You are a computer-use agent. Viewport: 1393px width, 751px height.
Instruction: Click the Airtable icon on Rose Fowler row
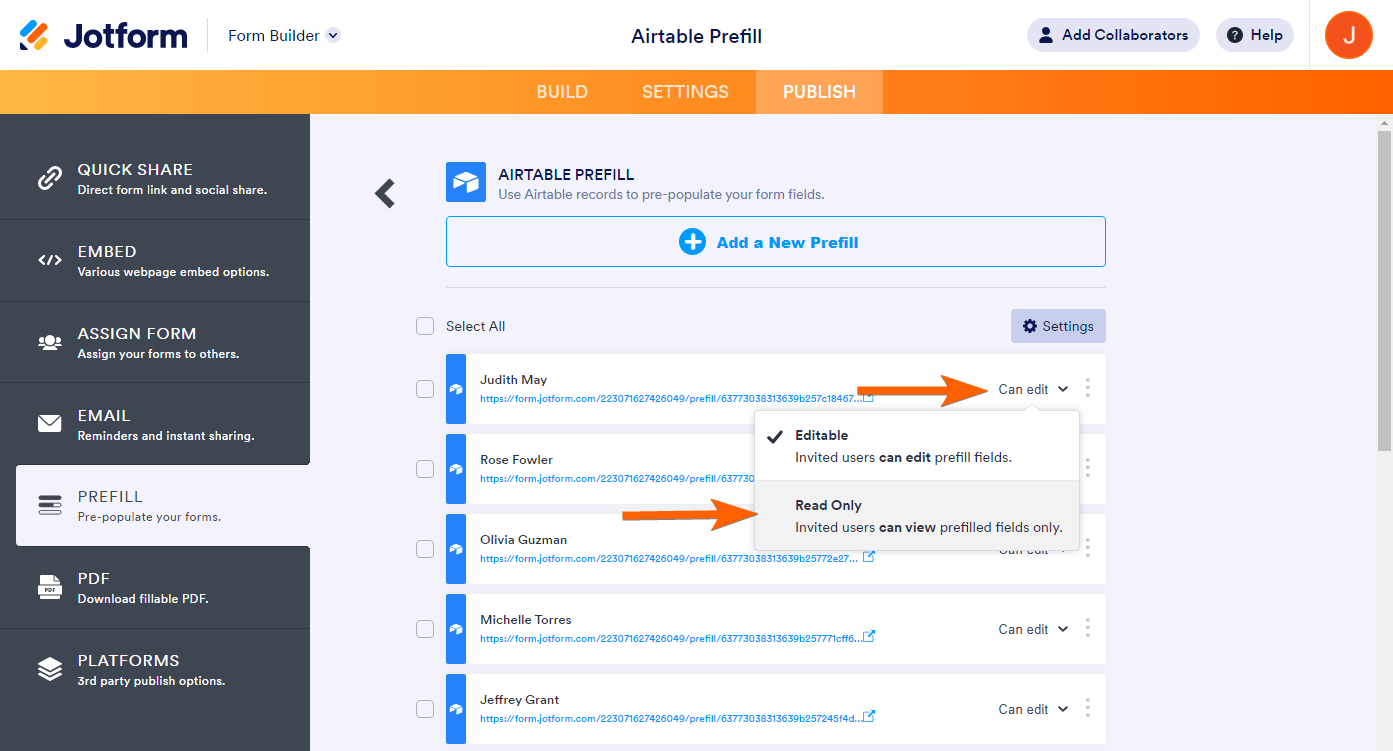(456, 469)
